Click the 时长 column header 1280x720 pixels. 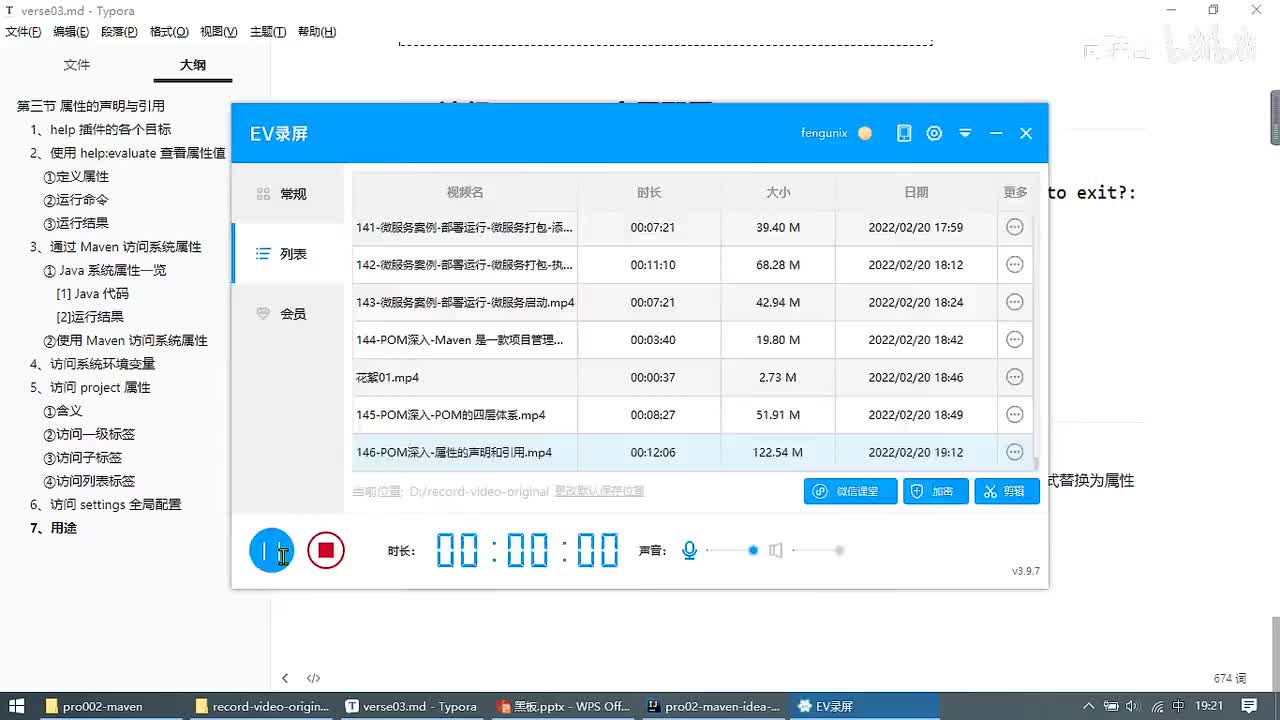coord(649,192)
